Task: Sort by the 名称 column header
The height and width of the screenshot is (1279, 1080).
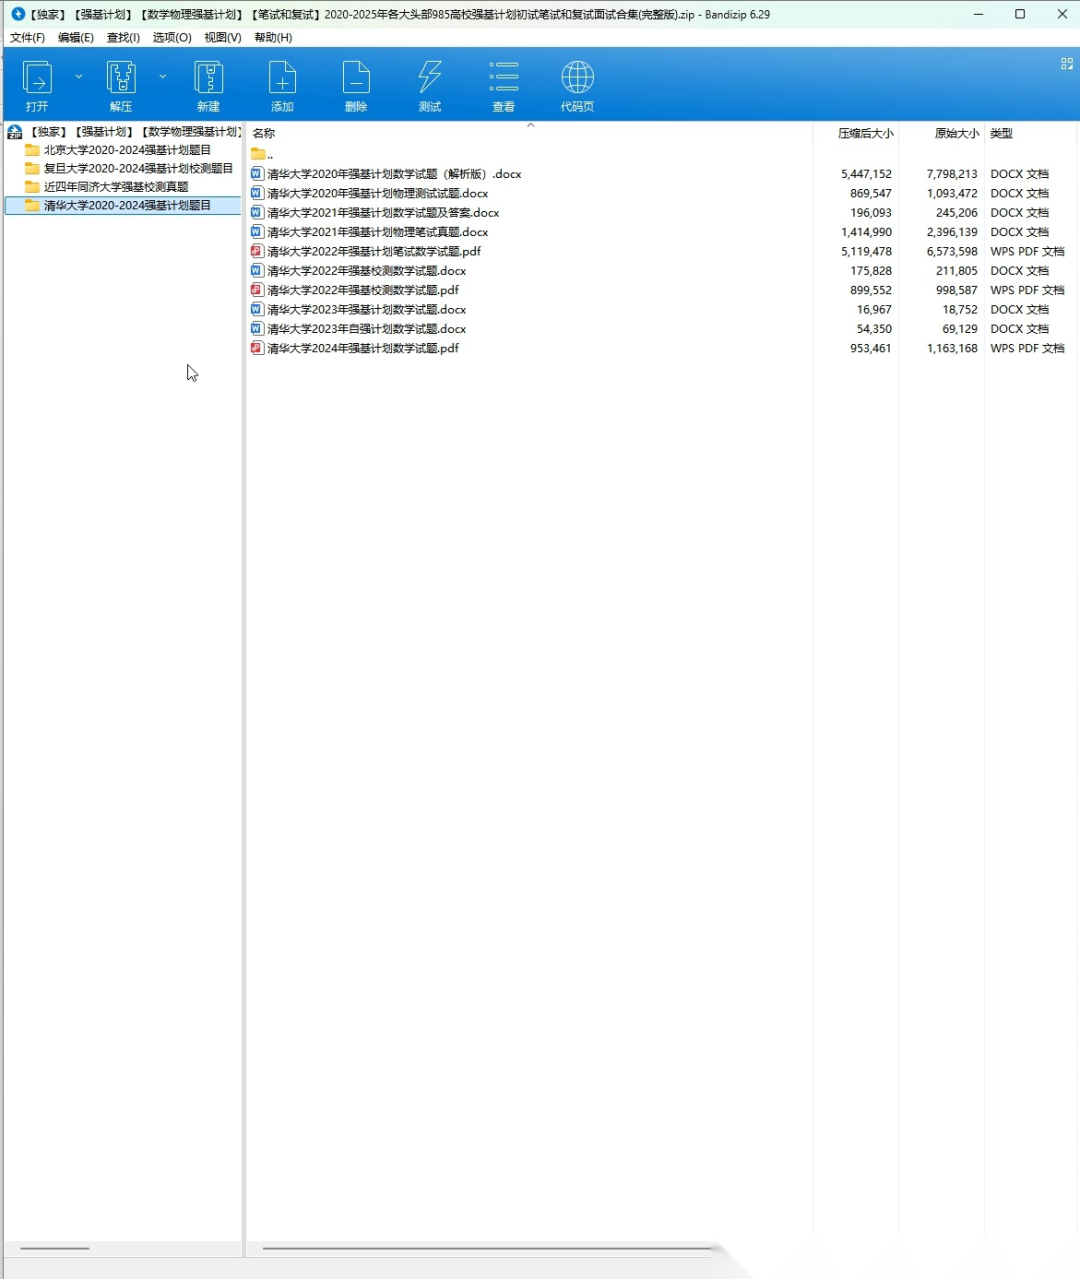Action: point(264,133)
